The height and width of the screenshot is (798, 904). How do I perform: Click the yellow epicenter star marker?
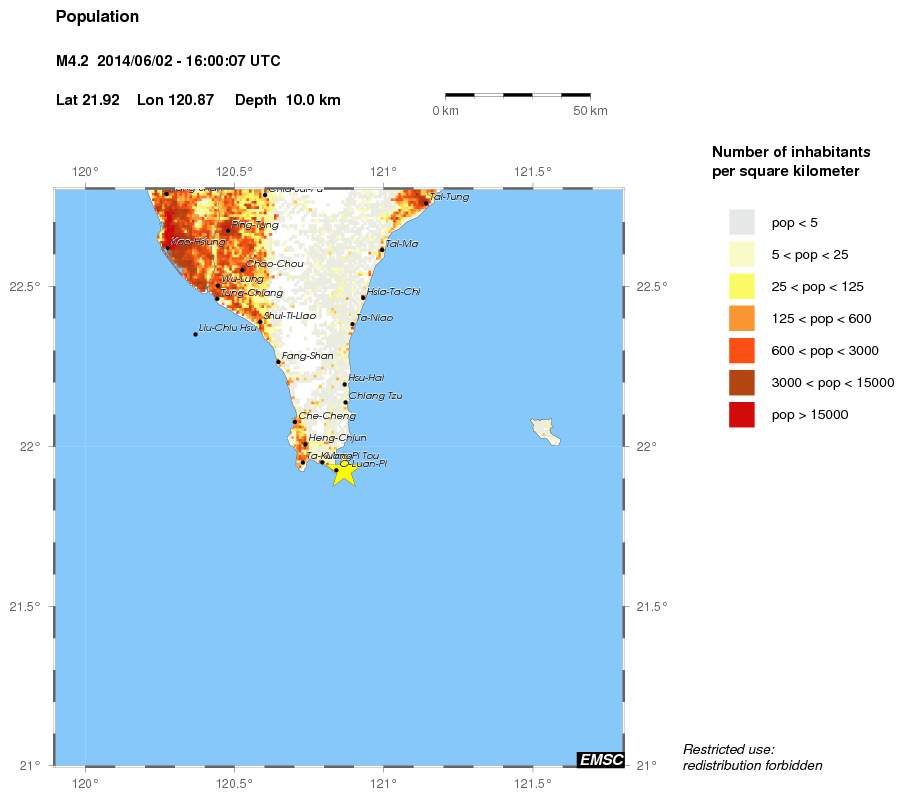tap(343, 471)
